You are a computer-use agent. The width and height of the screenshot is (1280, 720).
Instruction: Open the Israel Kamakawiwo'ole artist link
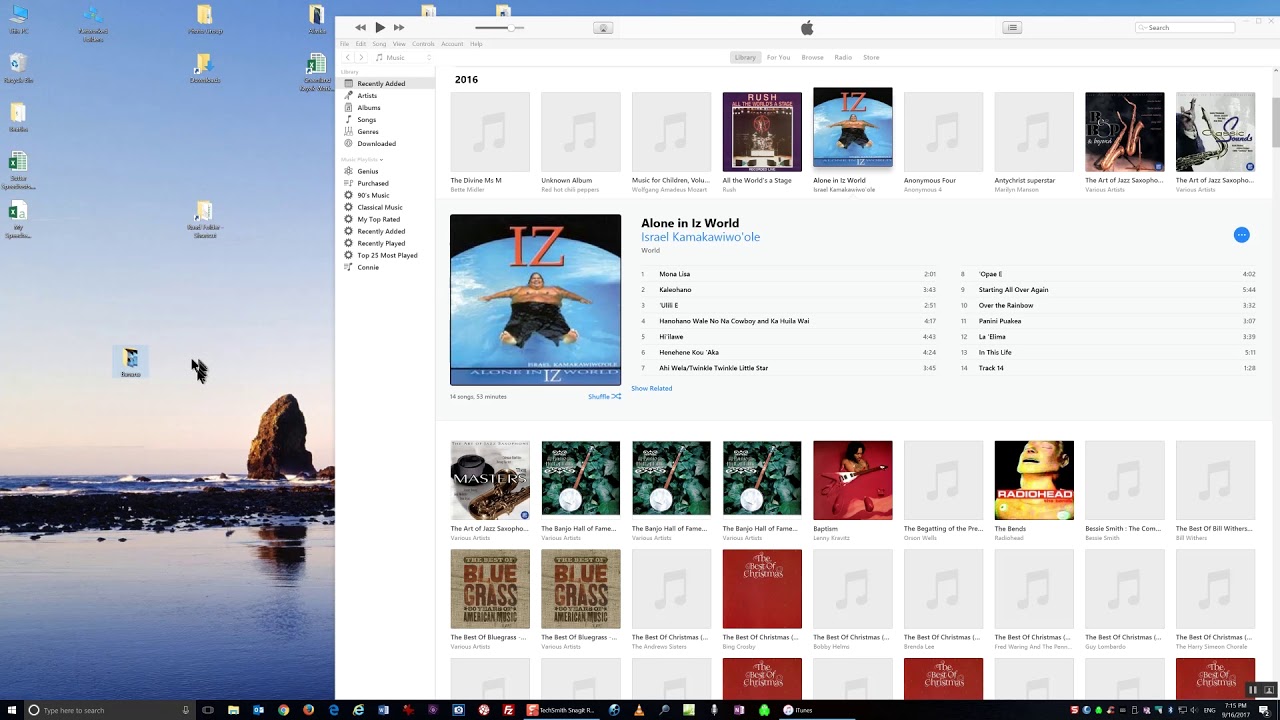pyautogui.click(x=700, y=237)
